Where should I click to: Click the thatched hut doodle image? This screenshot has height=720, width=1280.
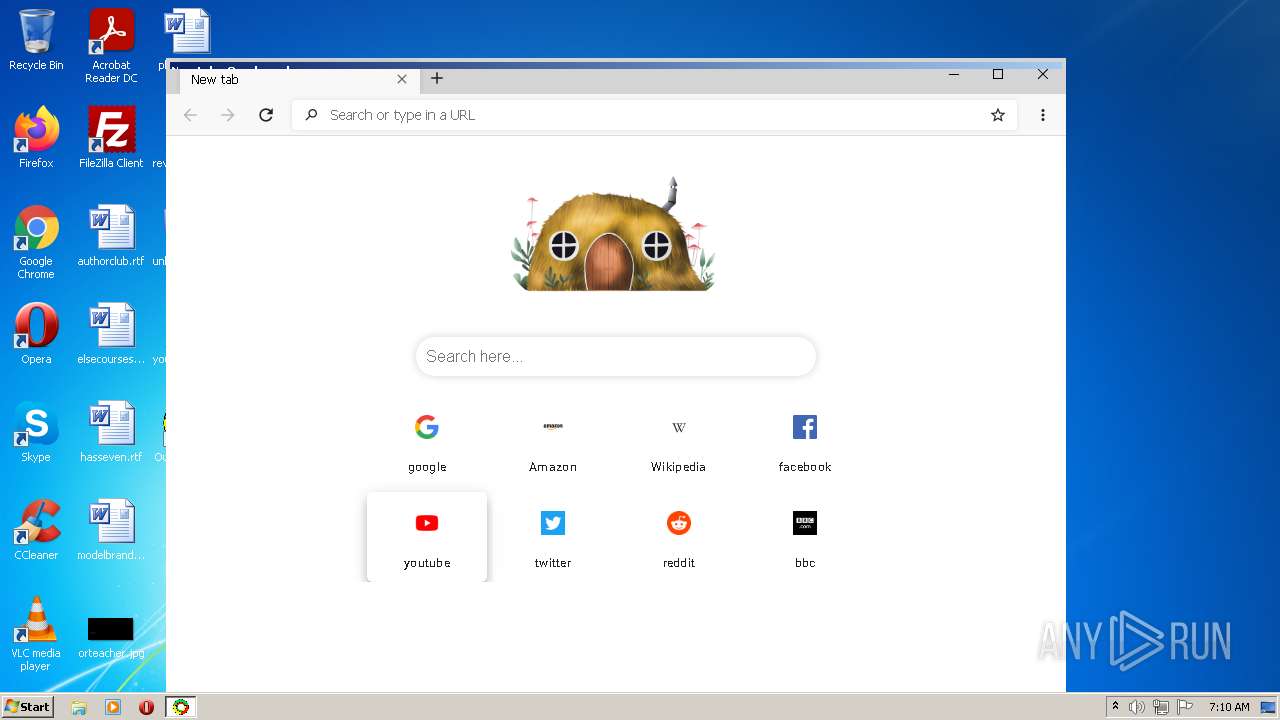coord(613,235)
